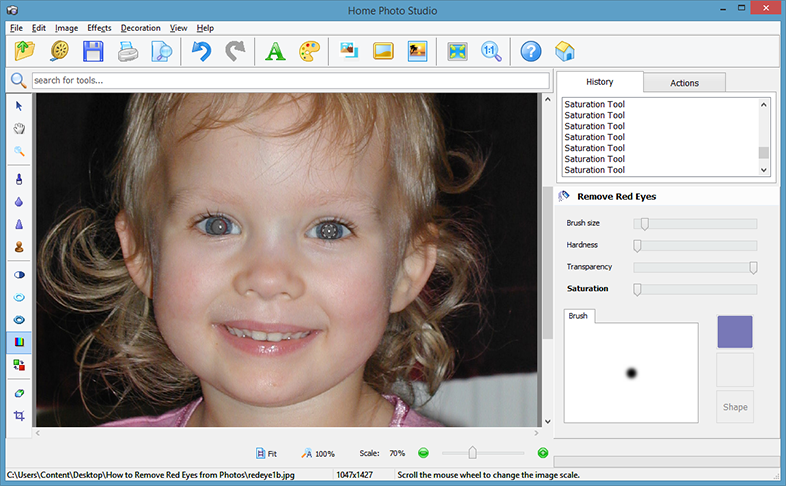This screenshot has width=786, height=486.
Task: Select the dark blue ring tool
Action: pyautogui.click(x=19, y=320)
